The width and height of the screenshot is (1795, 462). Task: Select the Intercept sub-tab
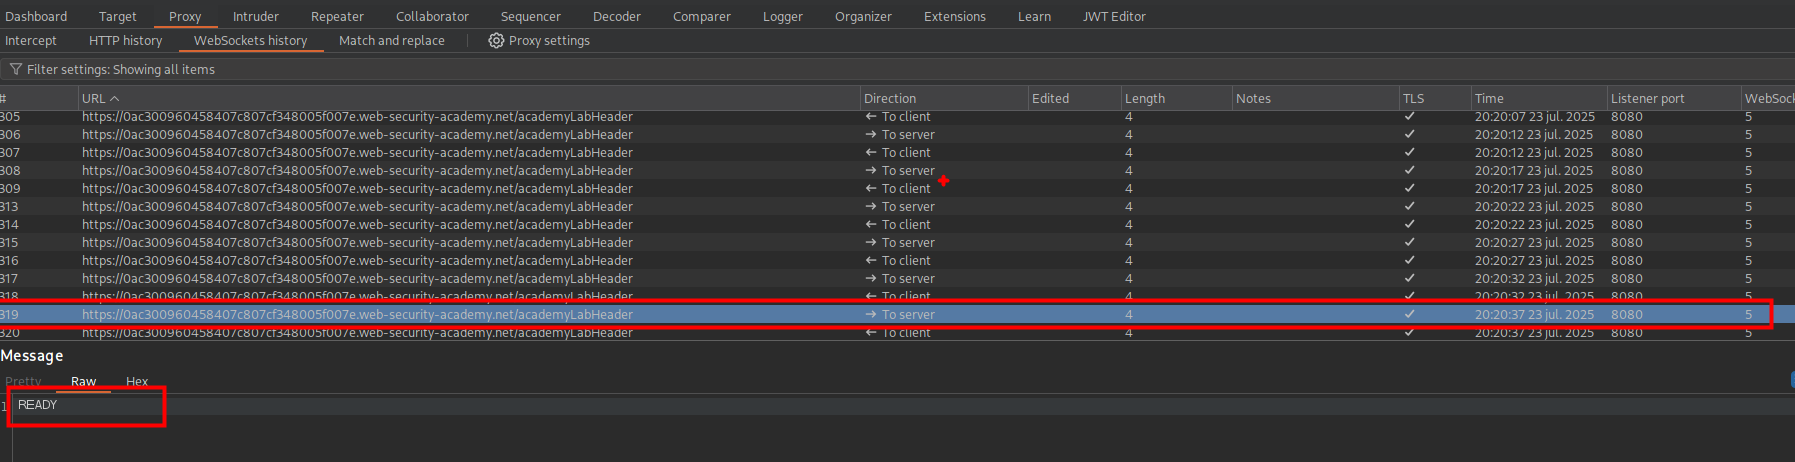(x=31, y=41)
